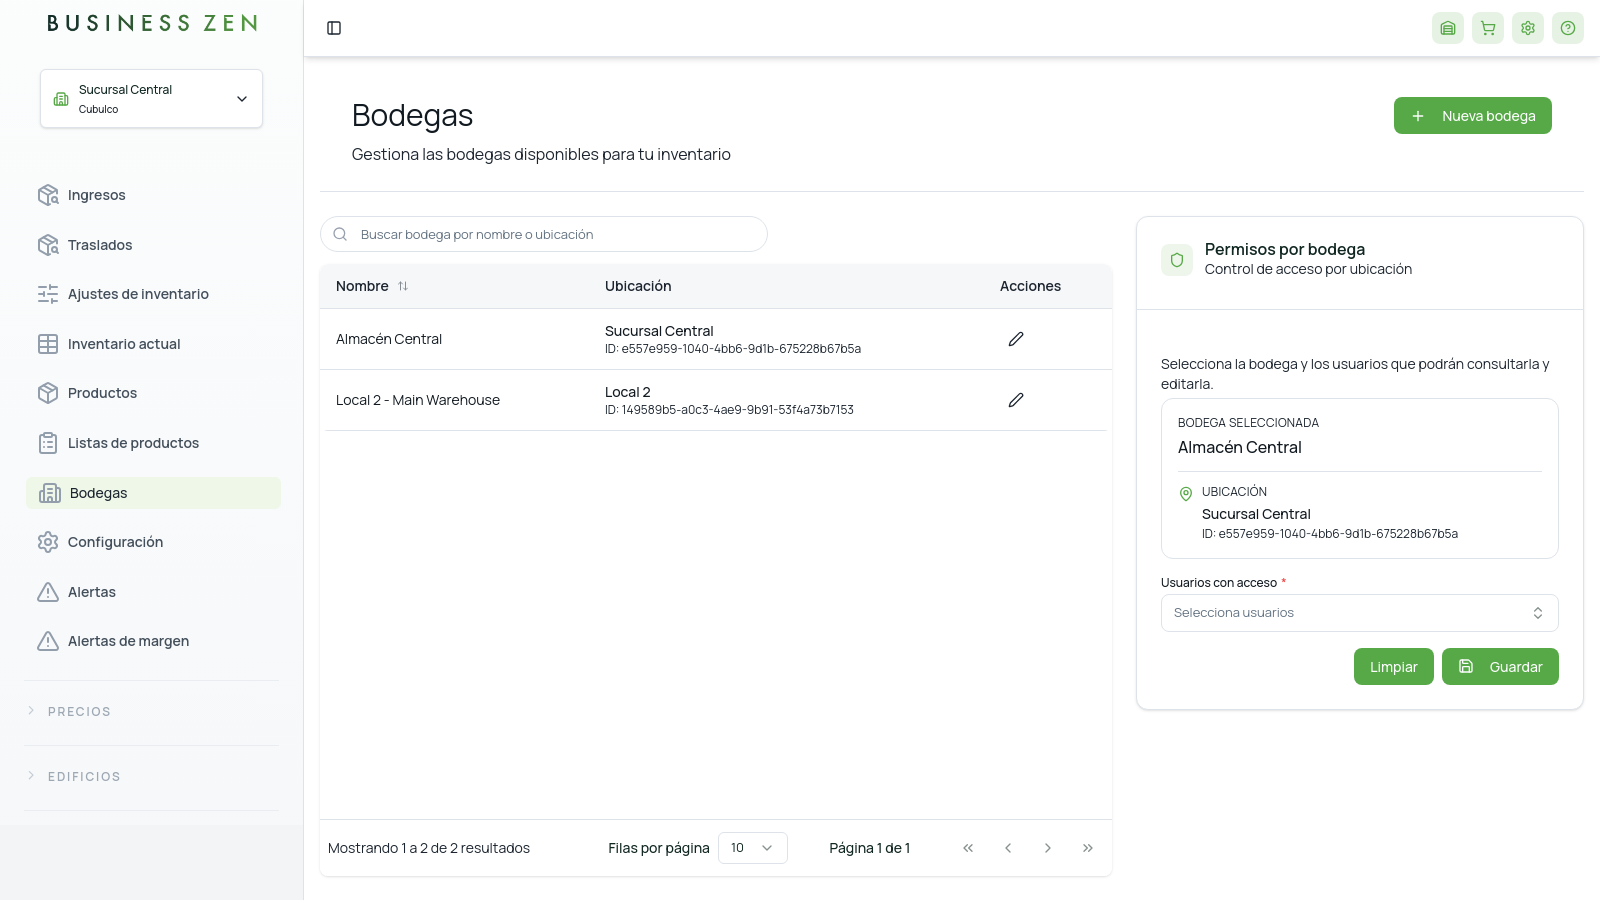Screen dimensions: 1600x900
Task: Open the warehouse icon in top bar
Action: click(x=1448, y=28)
